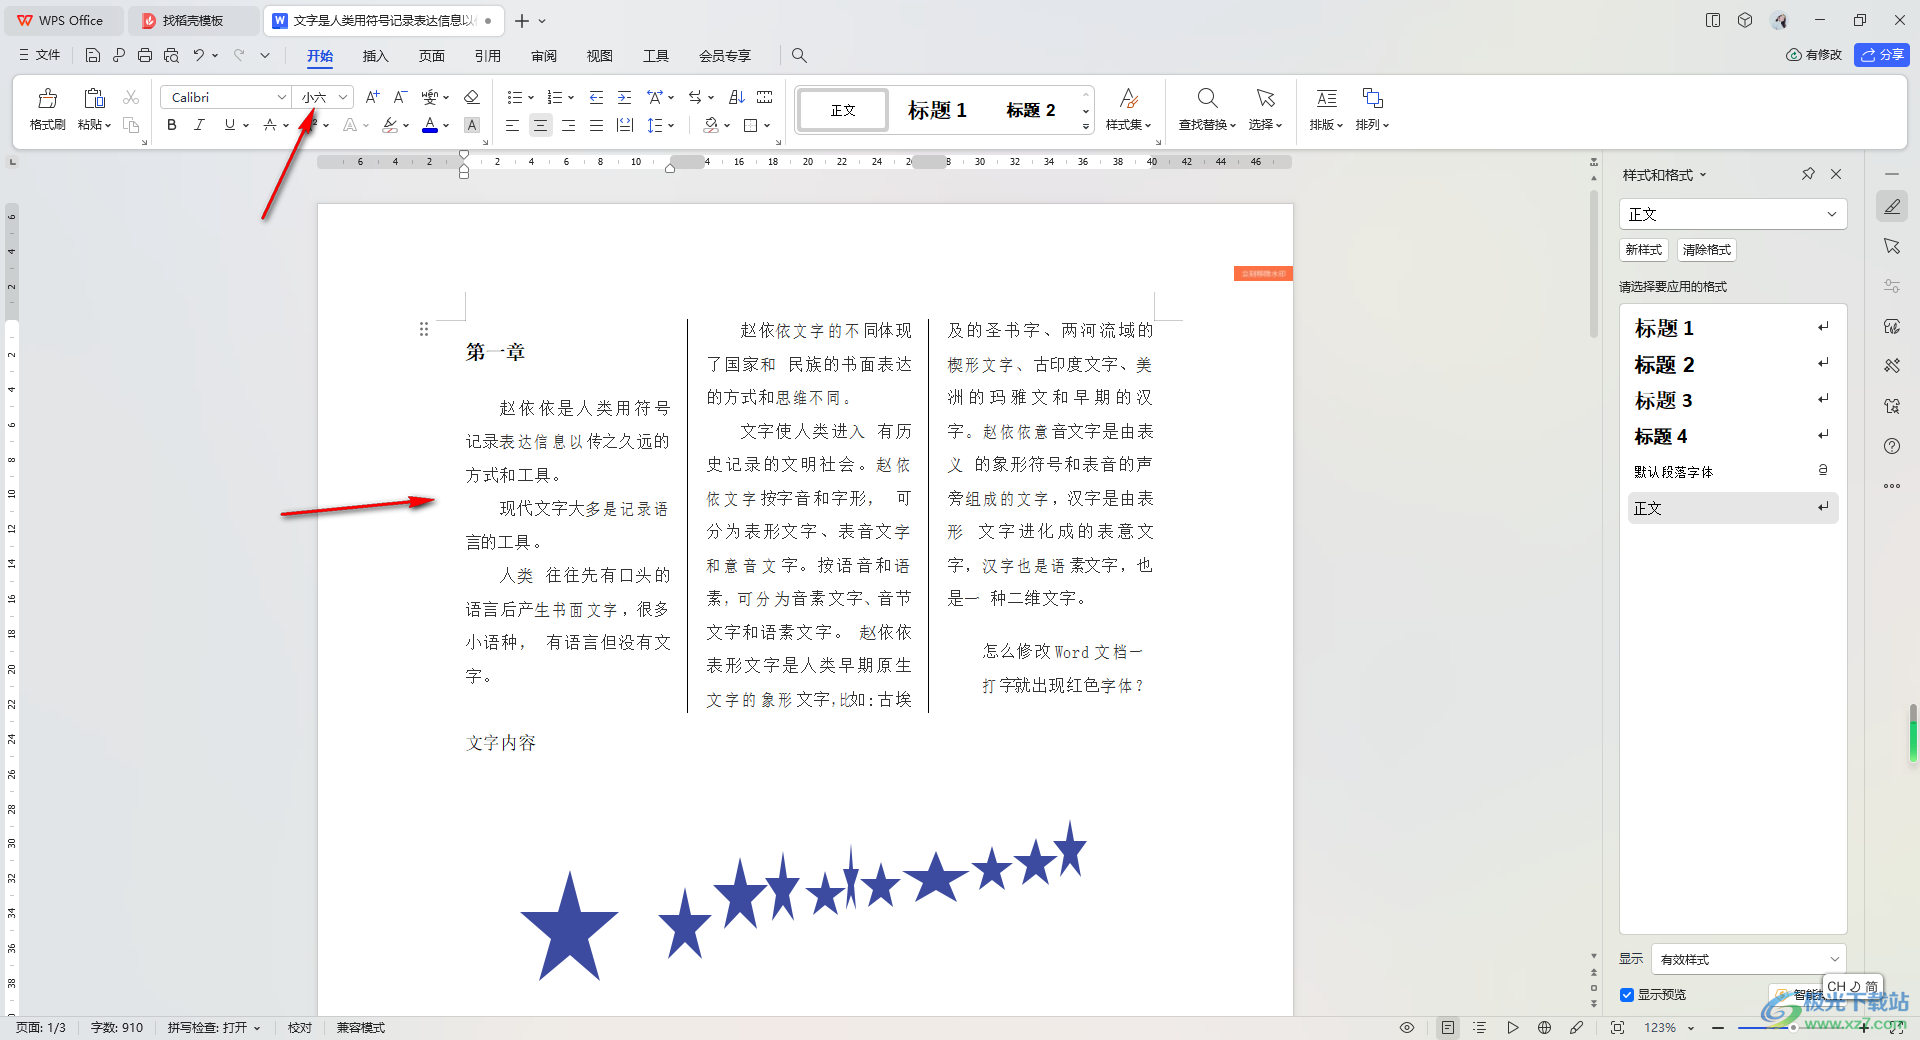Click the Increase font size icon
1920x1040 pixels.
tap(372, 97)
